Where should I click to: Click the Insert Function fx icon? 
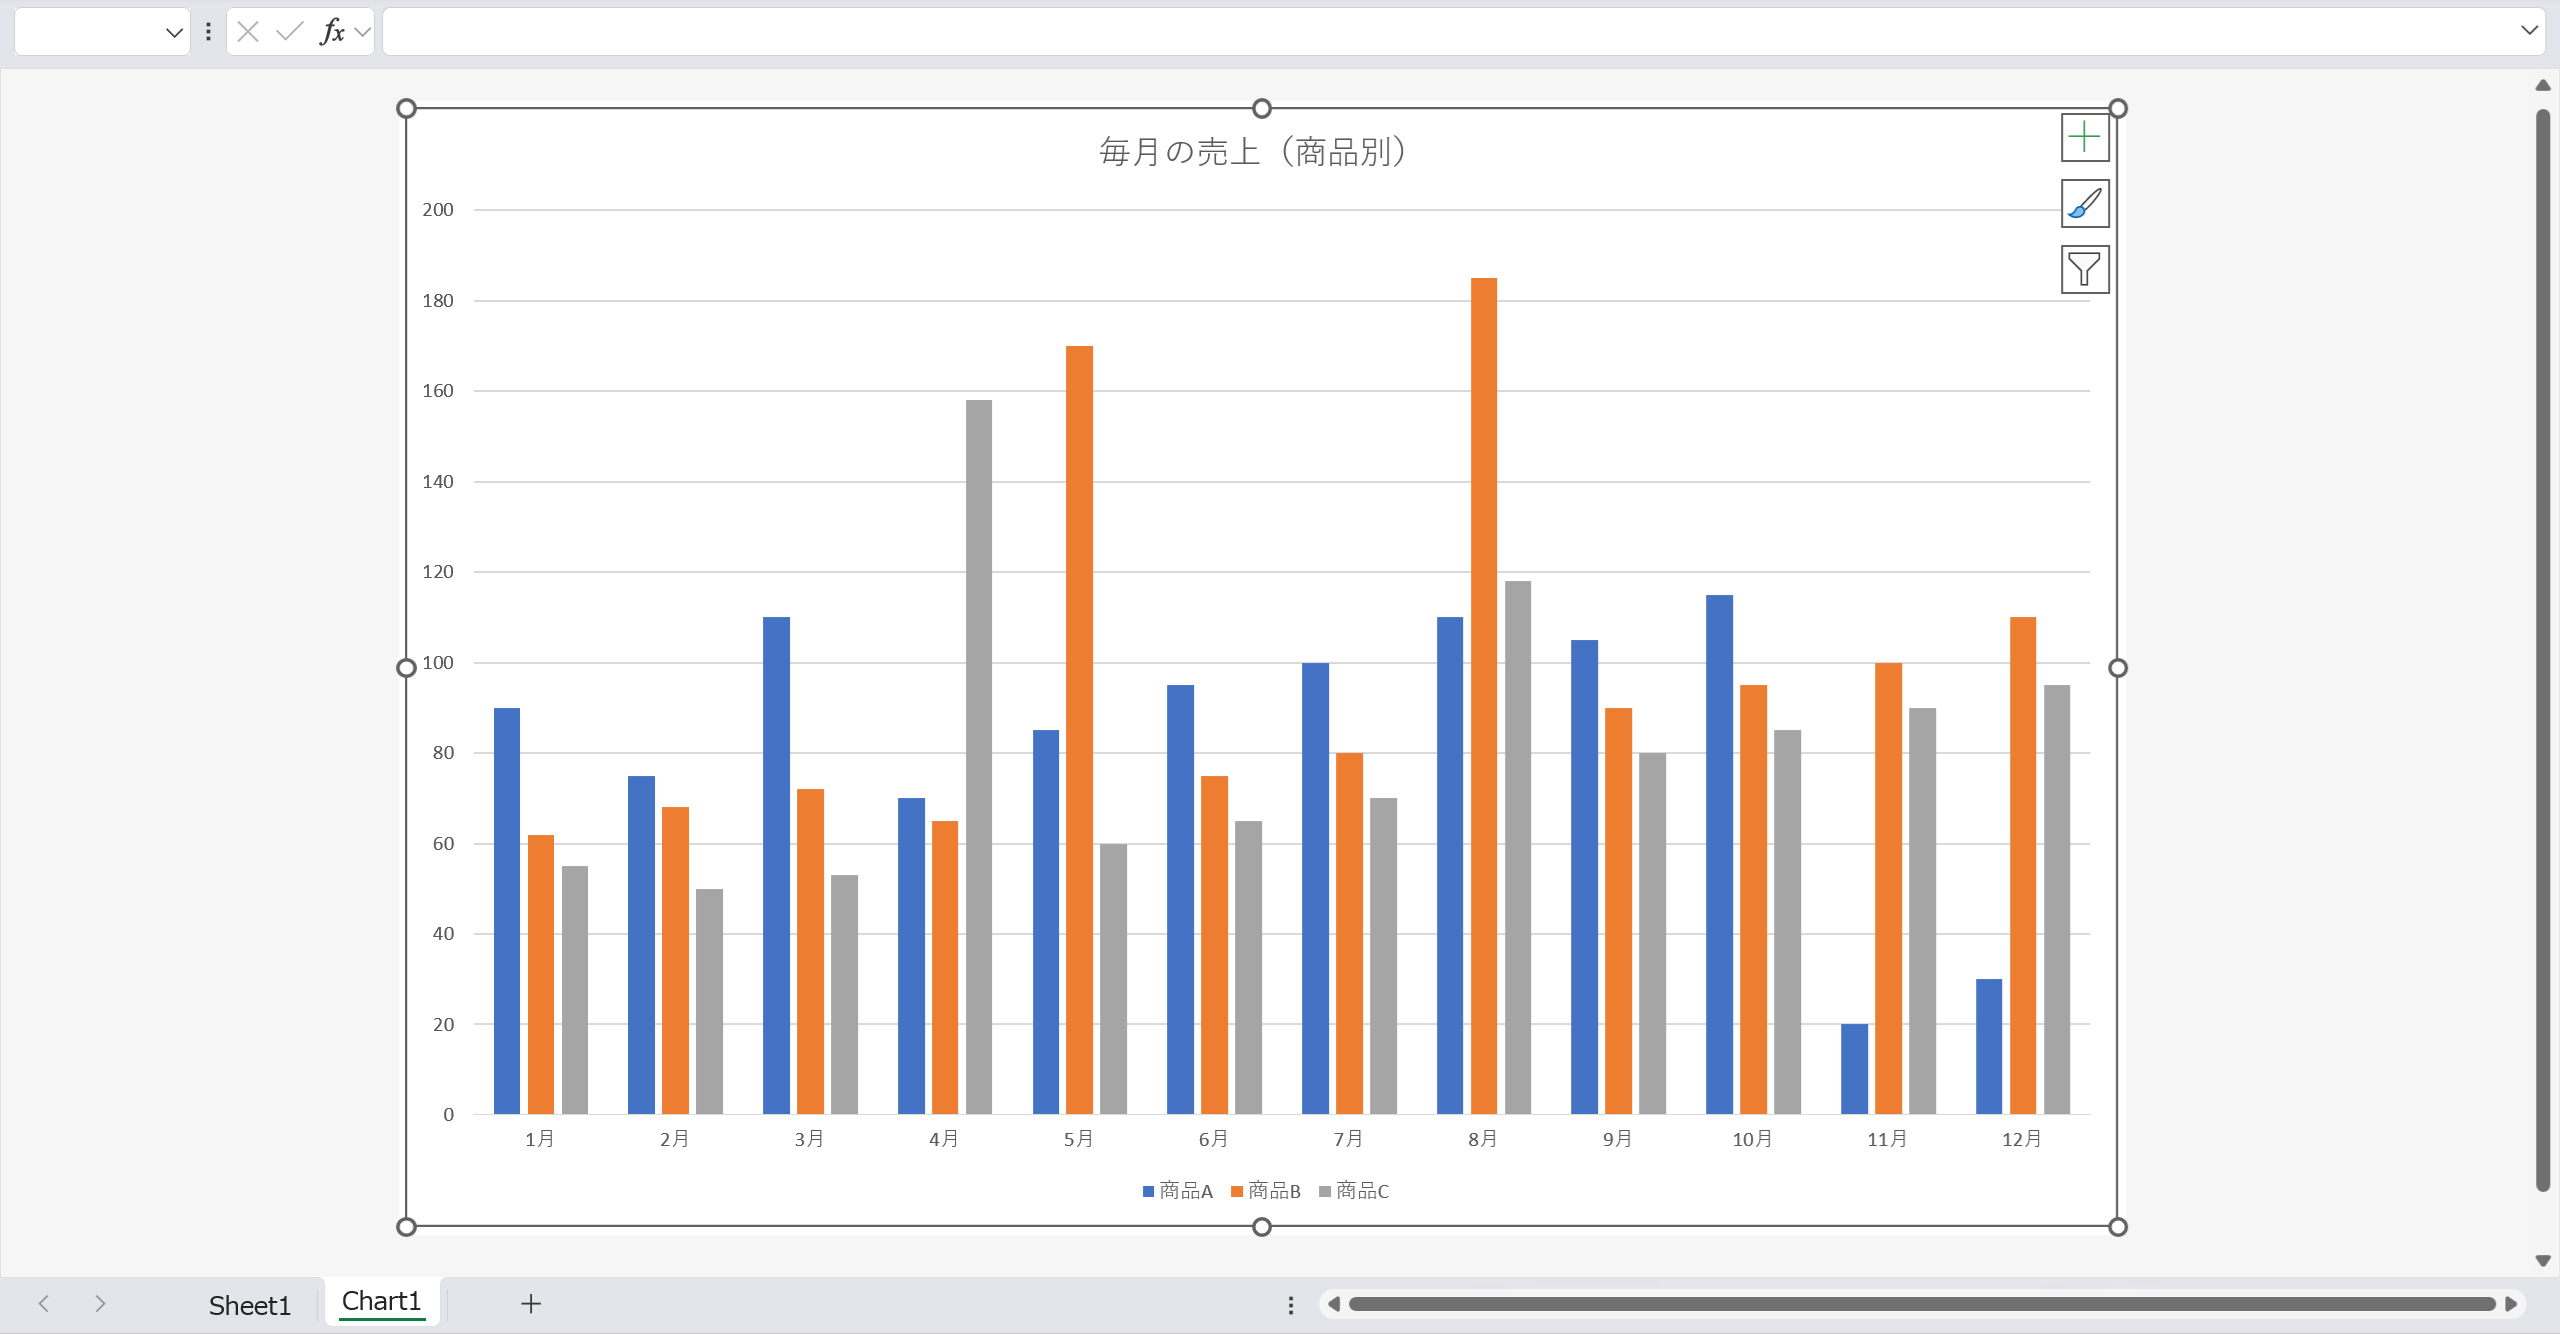tap(333, 31)
